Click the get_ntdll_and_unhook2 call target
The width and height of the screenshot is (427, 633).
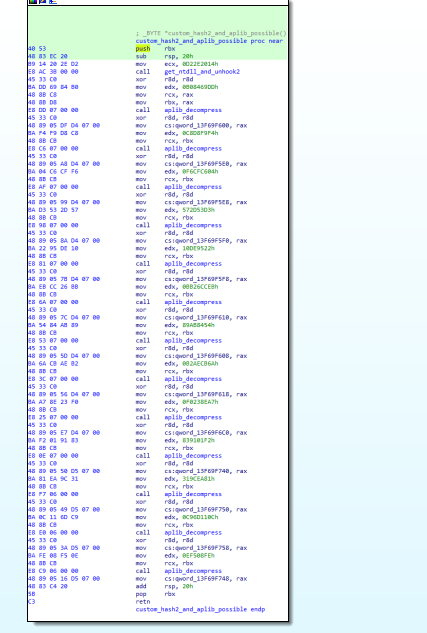coord(202,71)
